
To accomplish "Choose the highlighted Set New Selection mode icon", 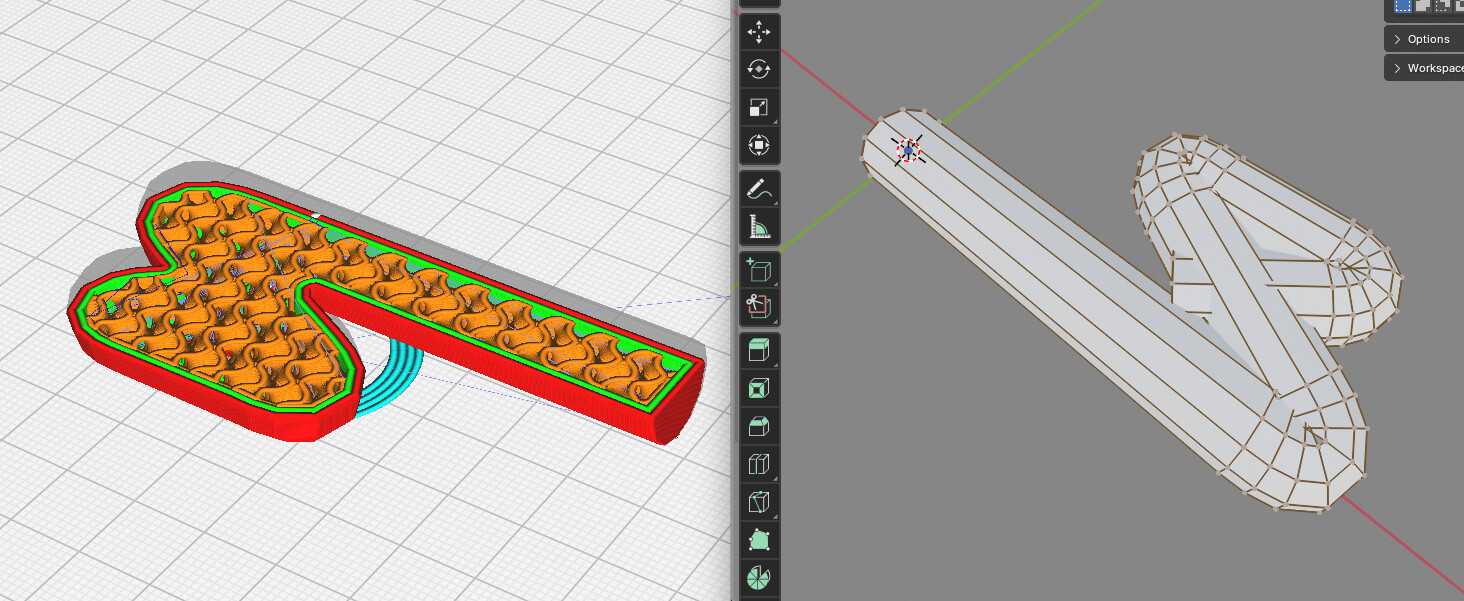I will click(1403, 6).
